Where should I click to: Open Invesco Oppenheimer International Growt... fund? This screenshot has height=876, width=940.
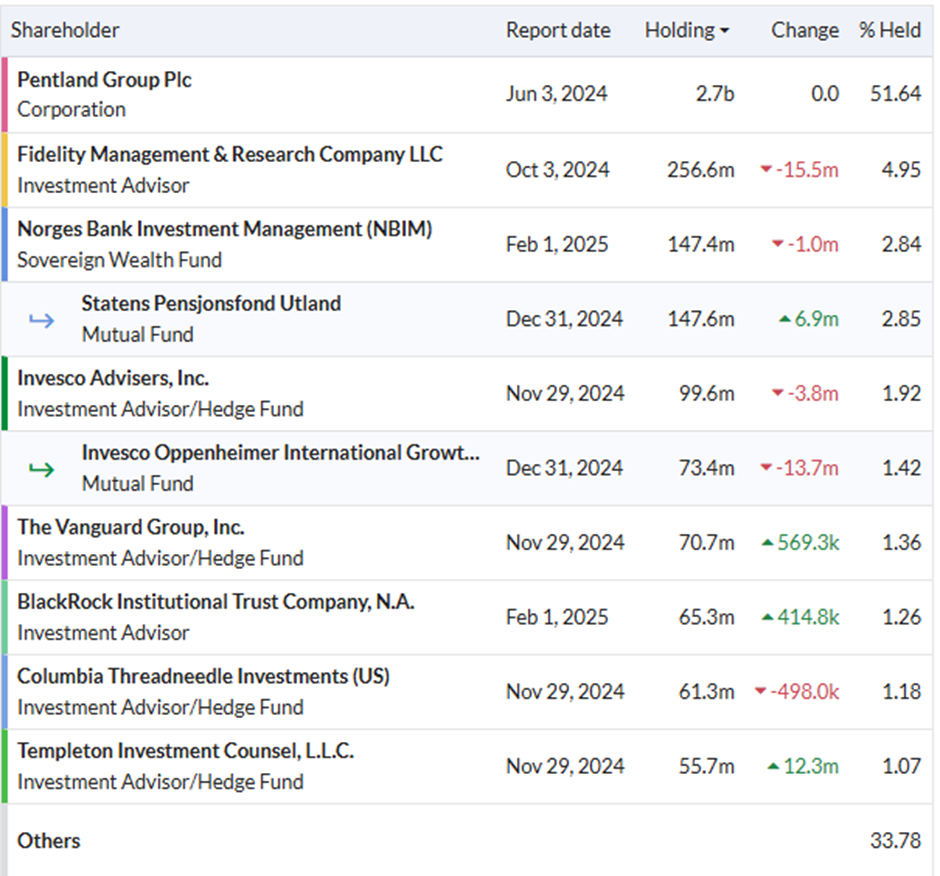point(281,453)
